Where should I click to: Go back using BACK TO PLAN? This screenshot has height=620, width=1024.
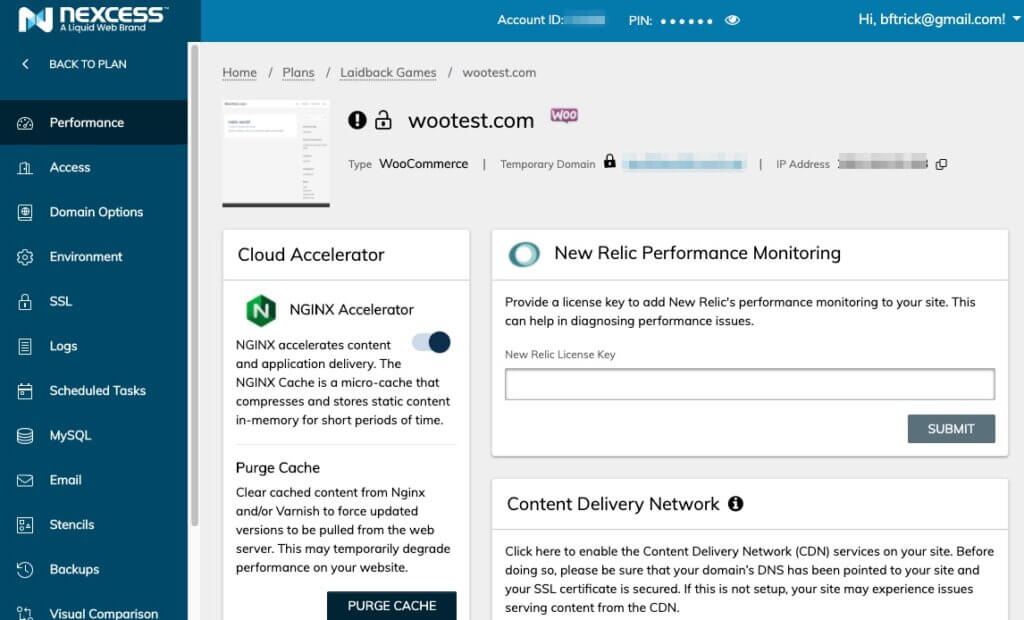(x=88, y=64)
